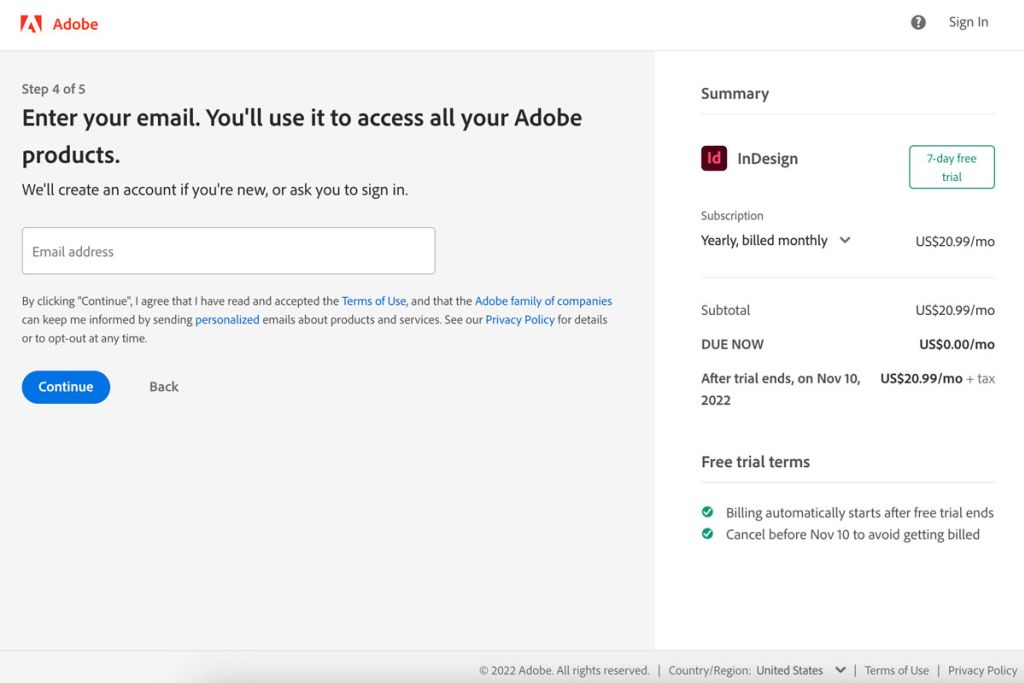Click the InDesign app icon

pyautogui.click(x=714, y=158)
